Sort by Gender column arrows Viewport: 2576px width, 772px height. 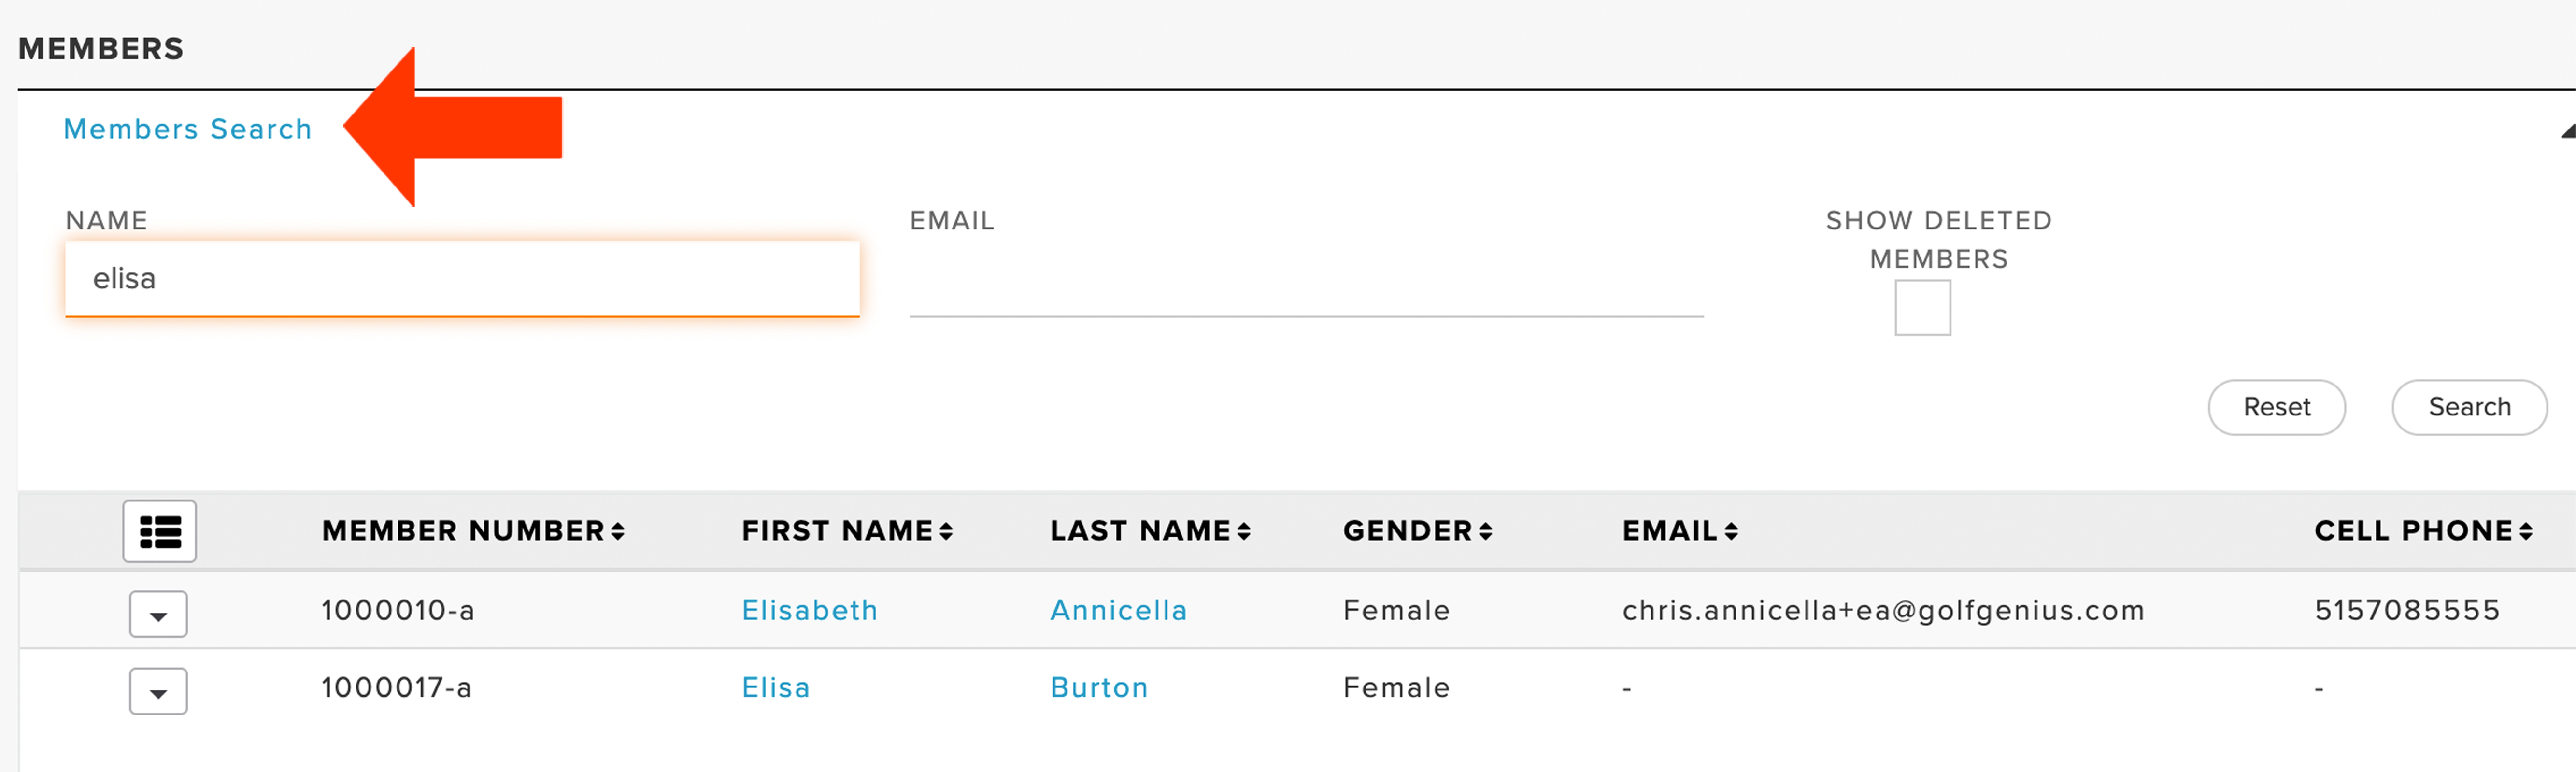[x=1486, y=532]
